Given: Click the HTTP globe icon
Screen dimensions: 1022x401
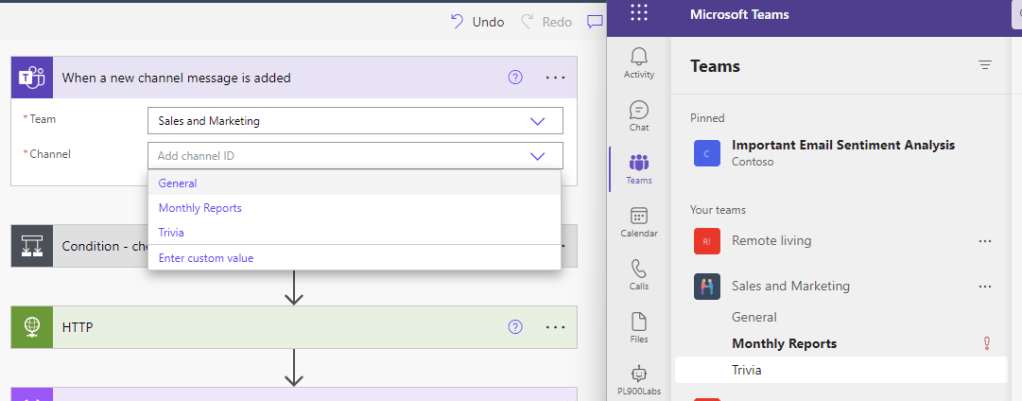Looking at the screenshot, I should (x=32, y=327).
